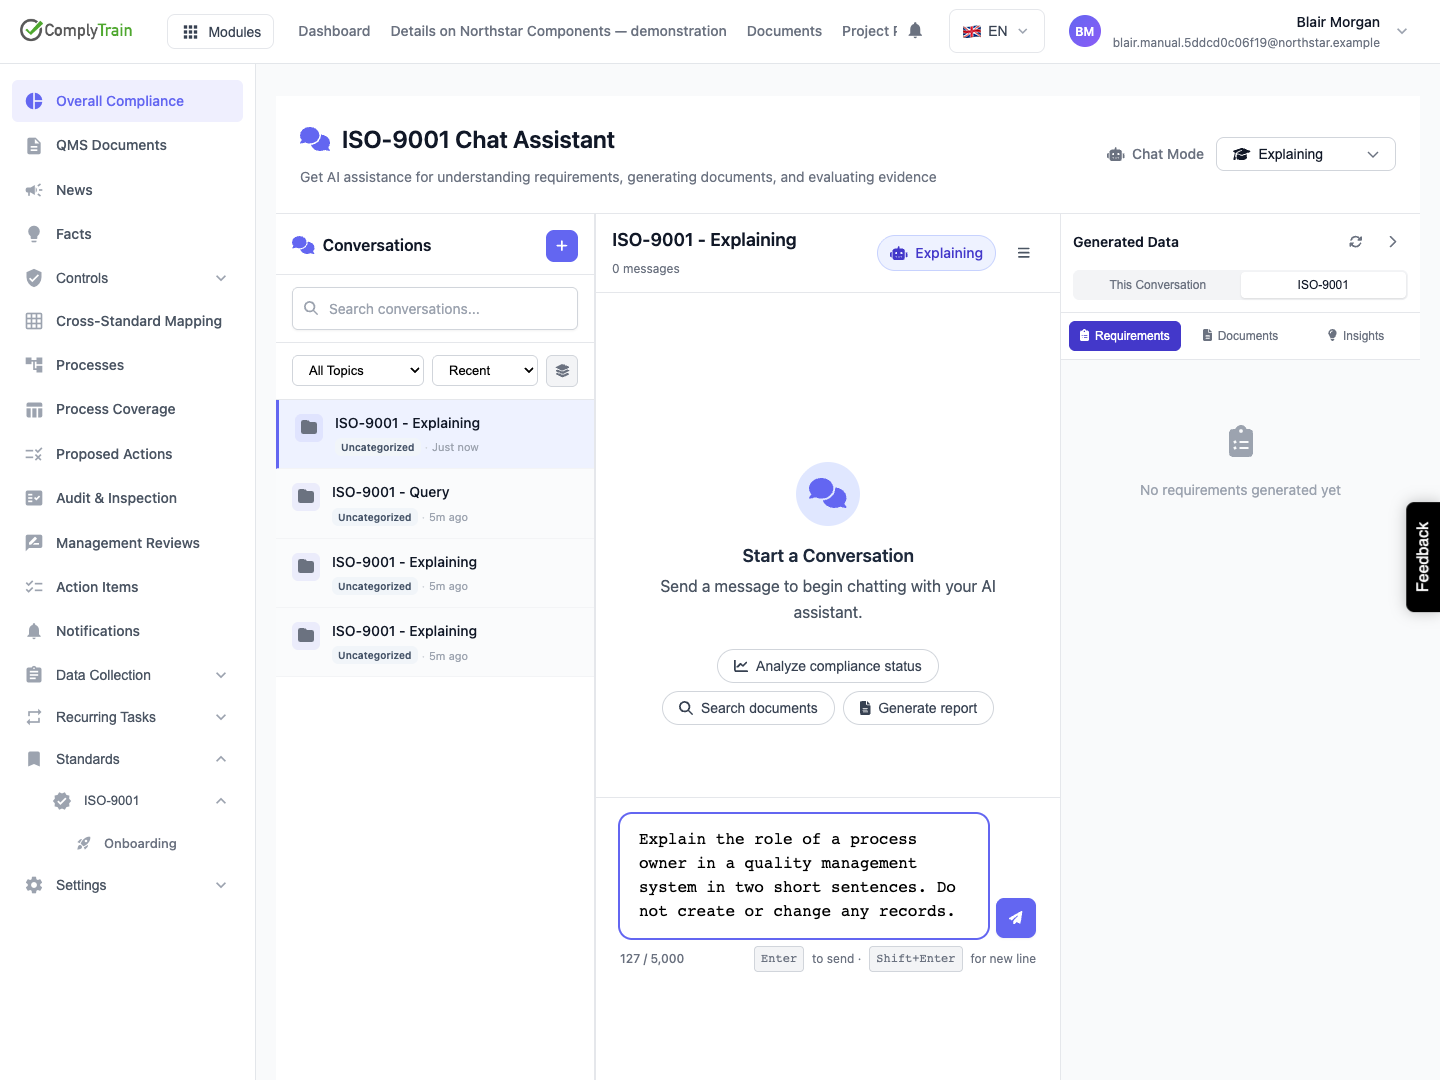Open the conversation hamburger menu
Screen dimensions: 1440x1080
pyautogui.click(x=1024, y=253)
